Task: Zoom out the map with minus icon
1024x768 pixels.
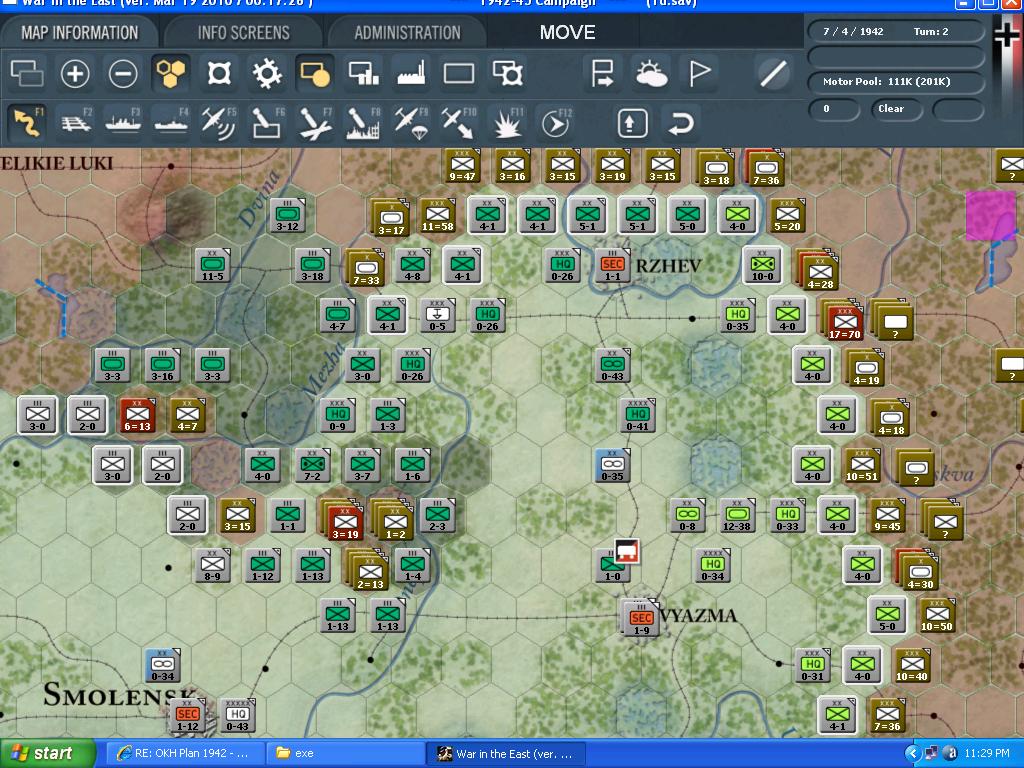Action: (123, 73)
